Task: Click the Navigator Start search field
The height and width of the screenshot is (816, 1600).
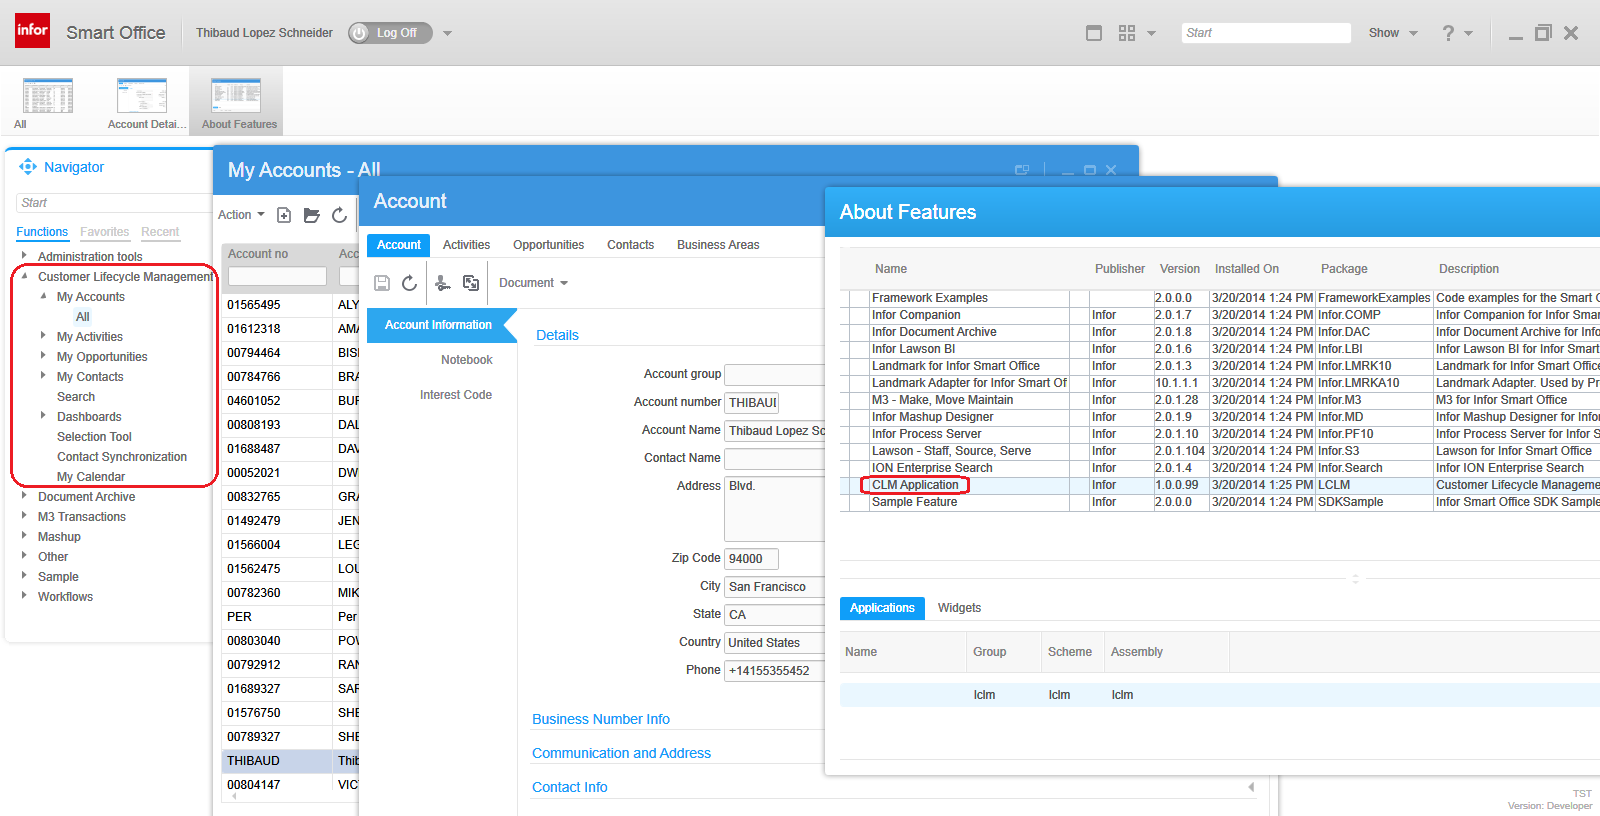Action: [112, 203]
